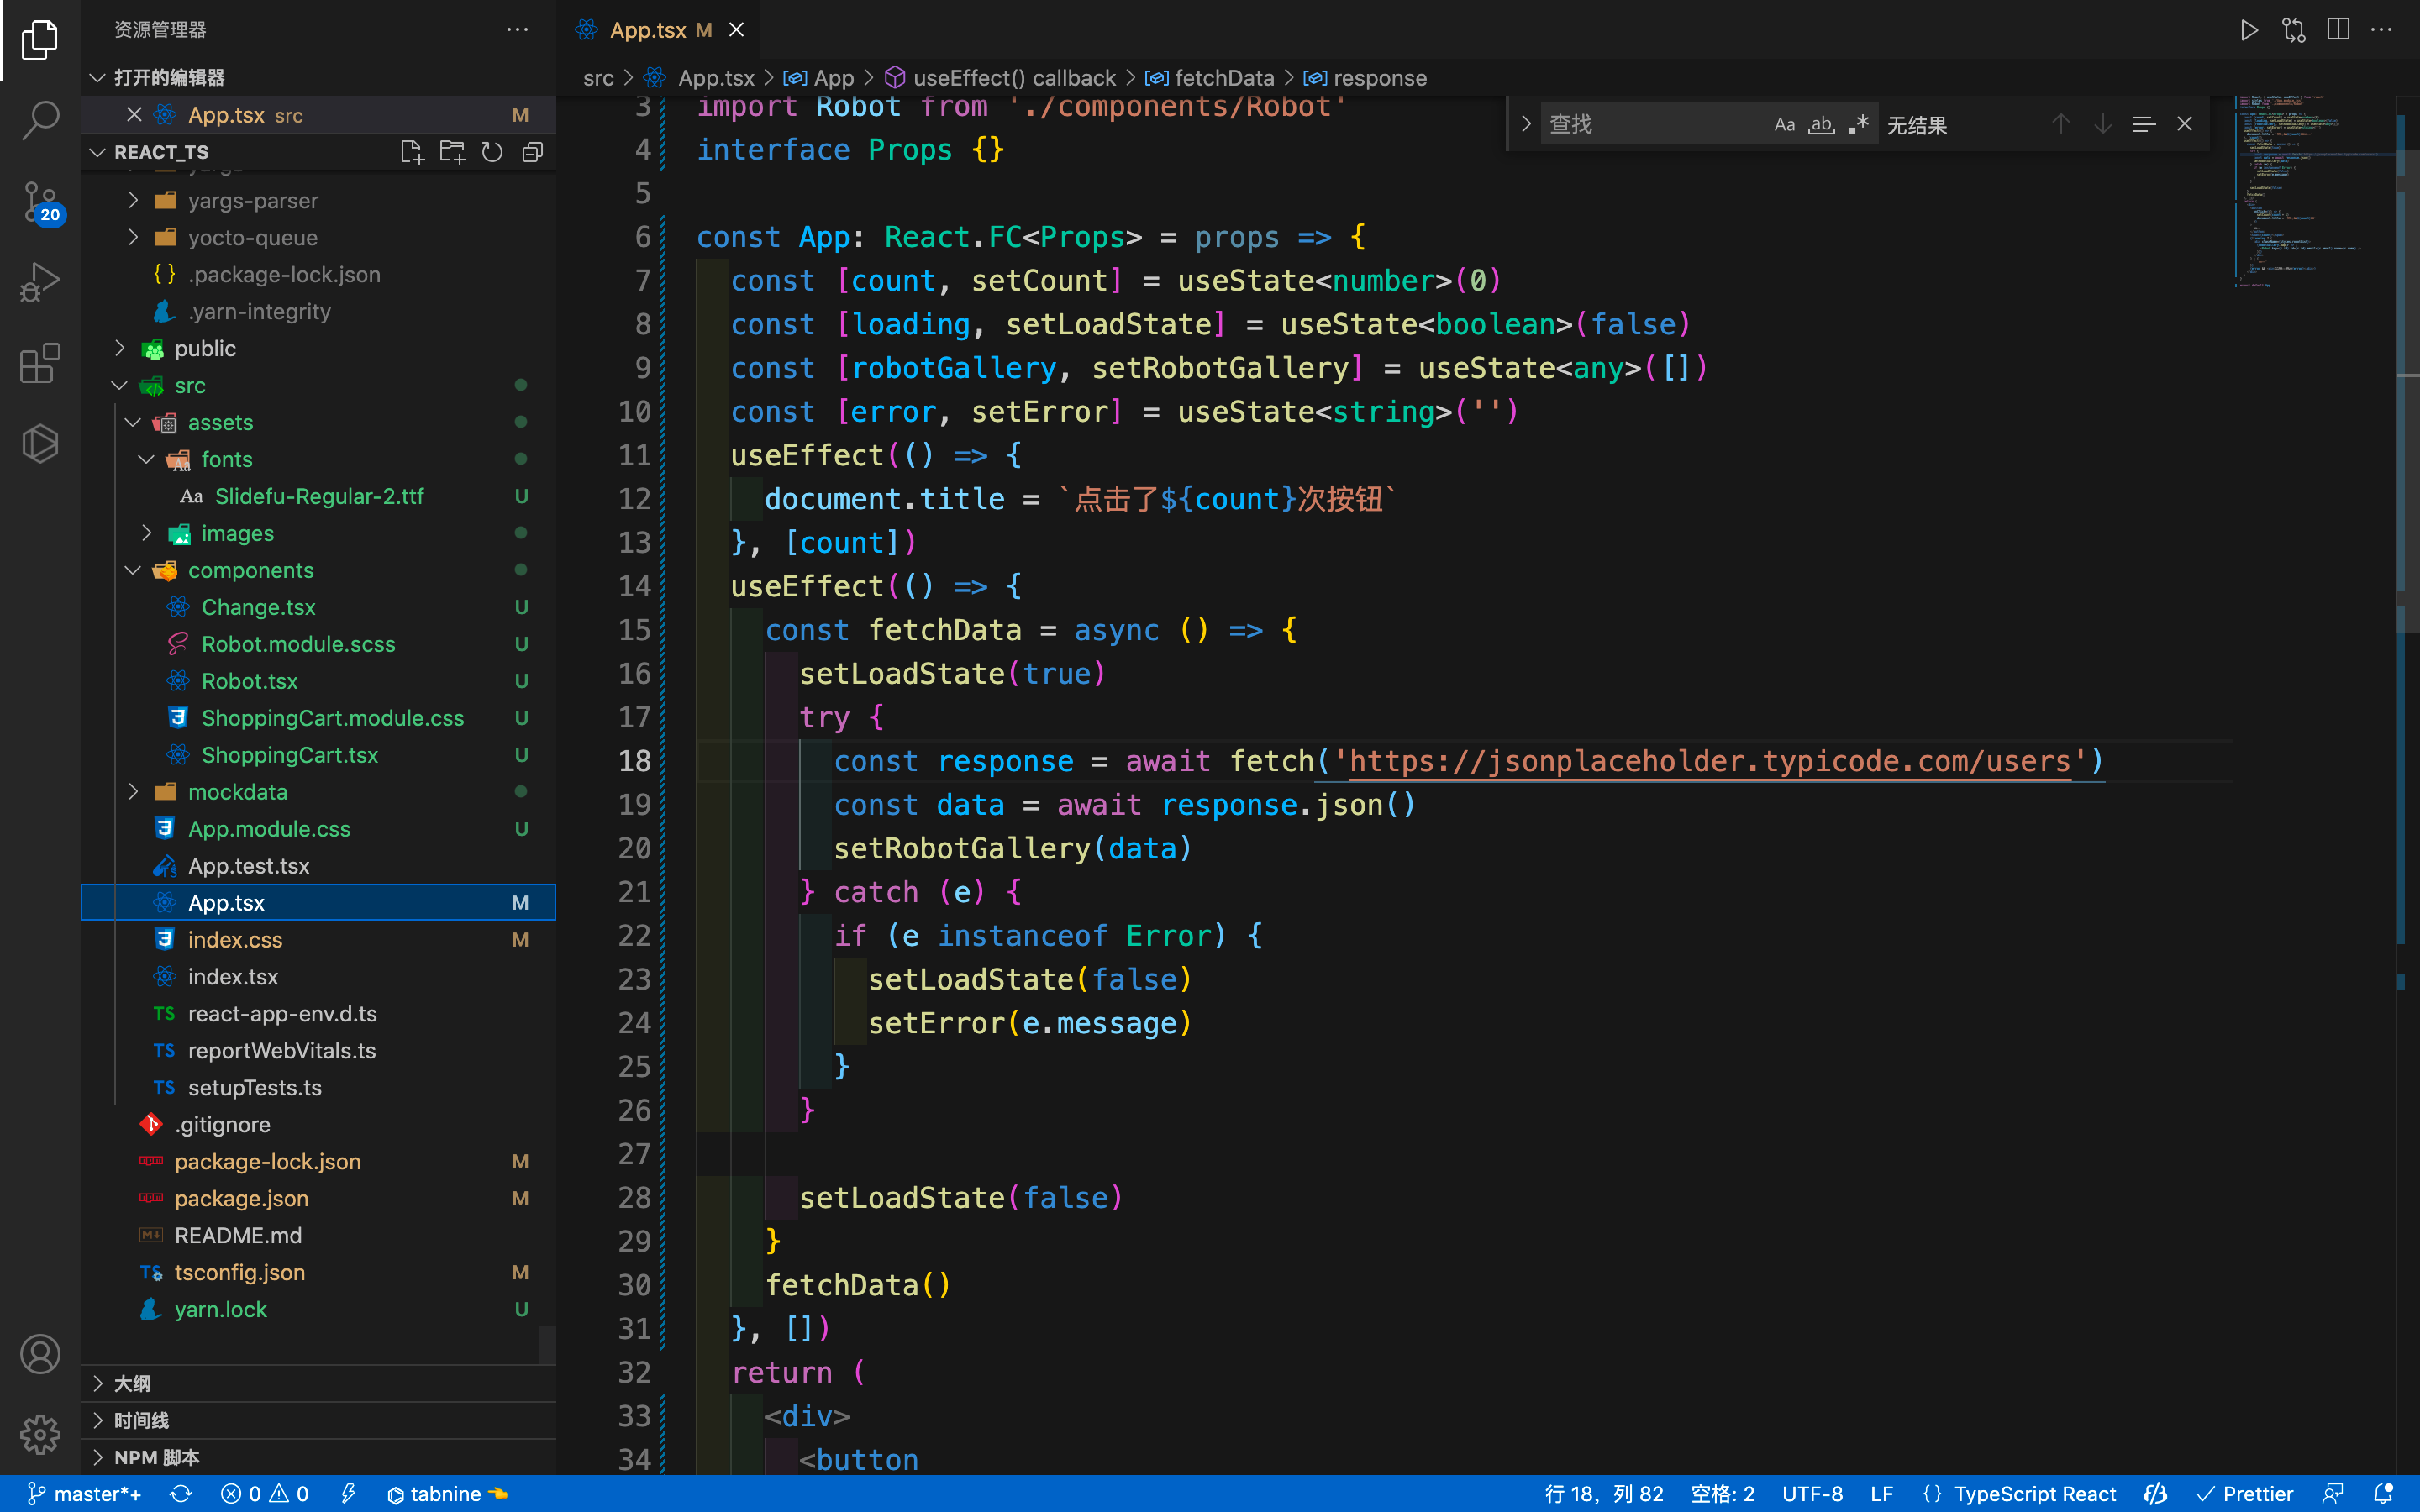Screen dimensions: 2420x1512
Task: Click Prettier in status bar
Action: pos(2245,1494)
